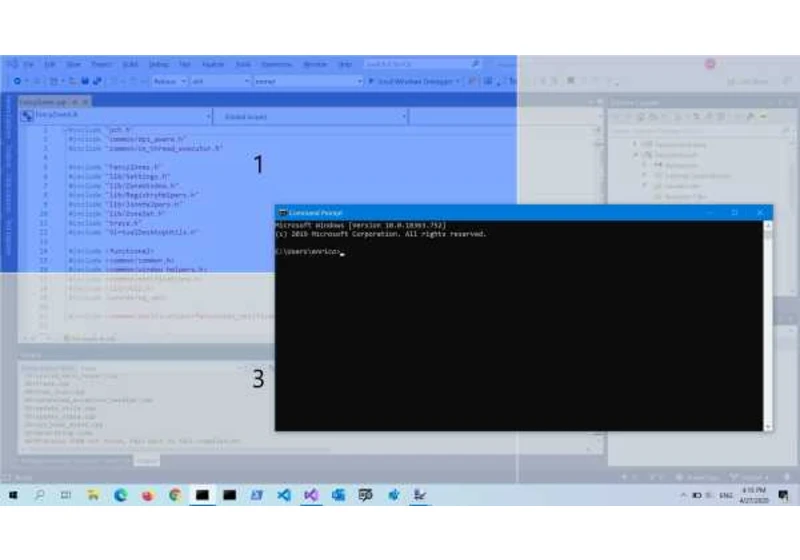
Task: Click the Save All toolbar icon
Action: 96,81
